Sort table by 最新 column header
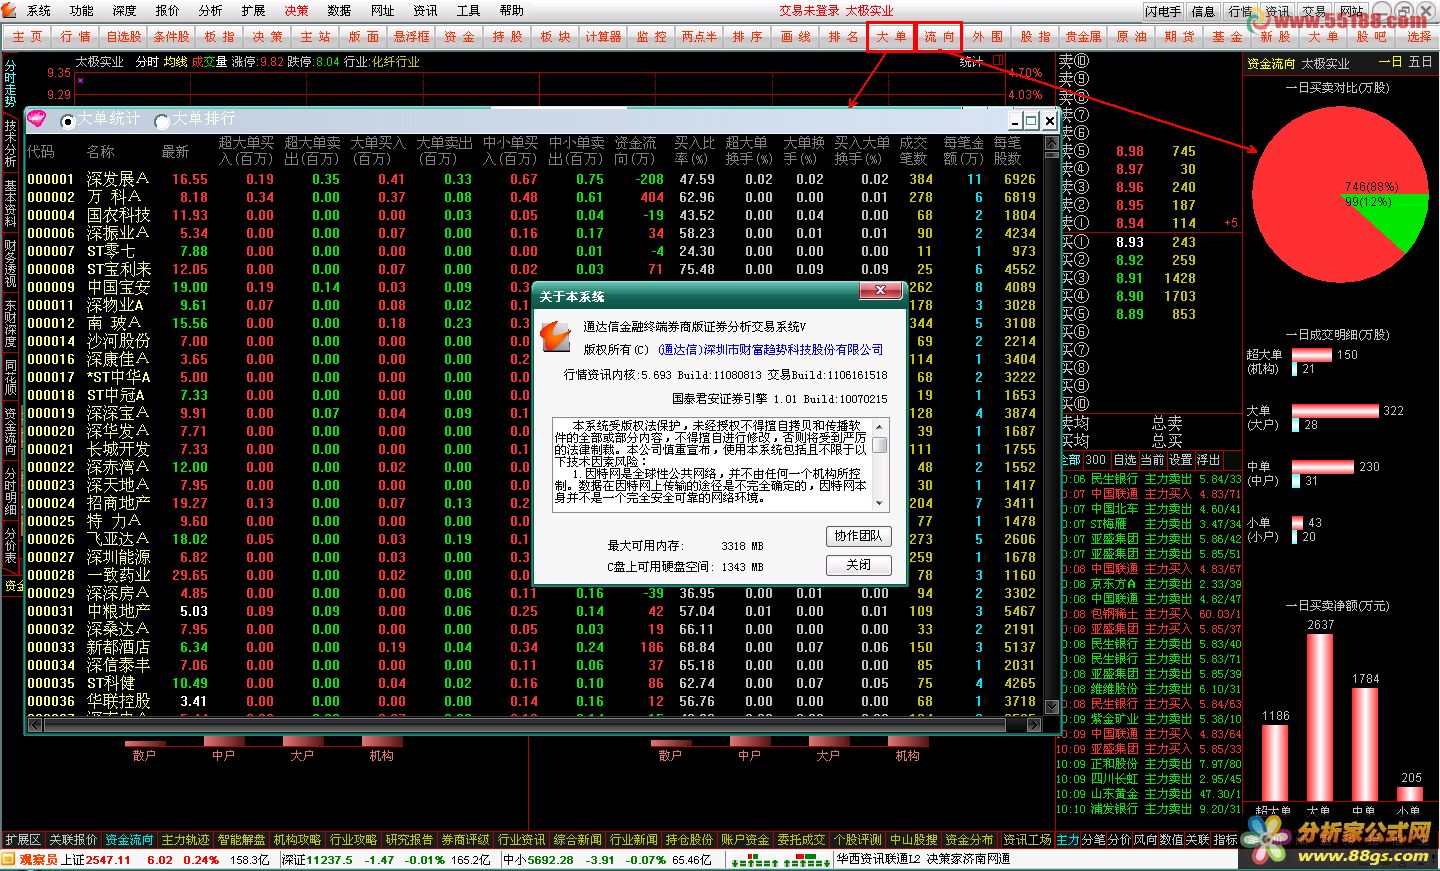The height and width of the screenshot is (871, 1440). tap(175, 152)
